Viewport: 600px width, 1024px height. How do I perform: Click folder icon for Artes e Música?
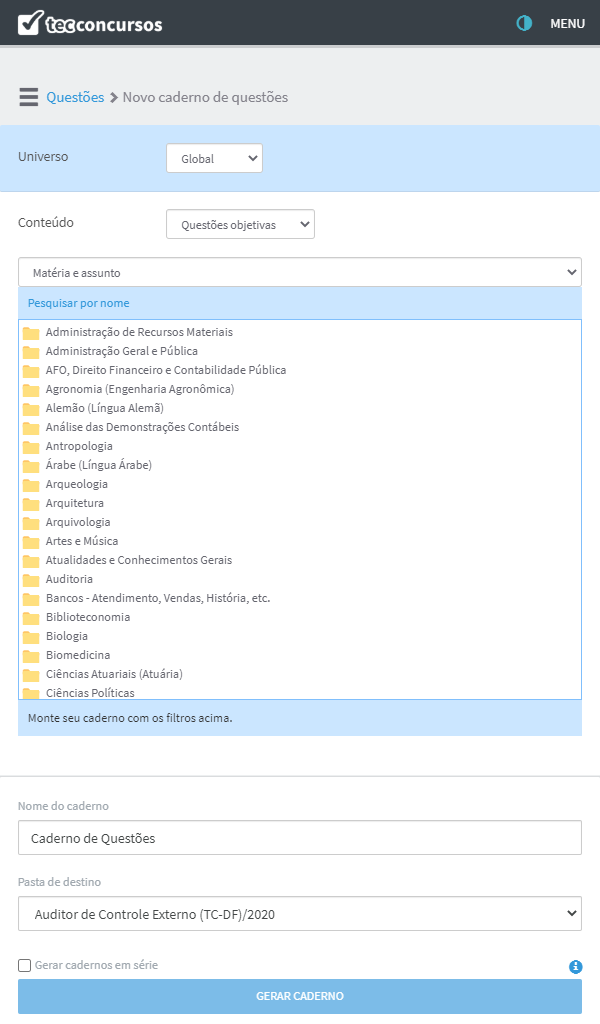31,541
